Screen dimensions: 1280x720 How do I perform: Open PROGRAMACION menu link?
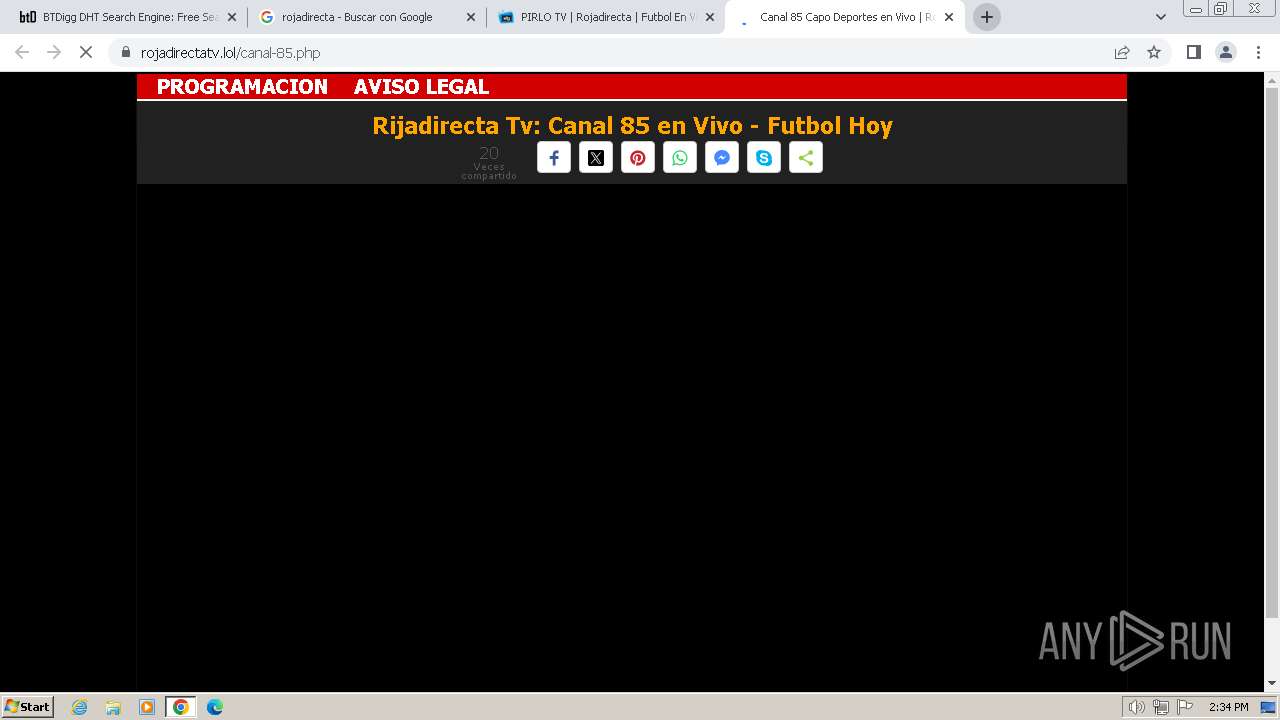point(242,87)
